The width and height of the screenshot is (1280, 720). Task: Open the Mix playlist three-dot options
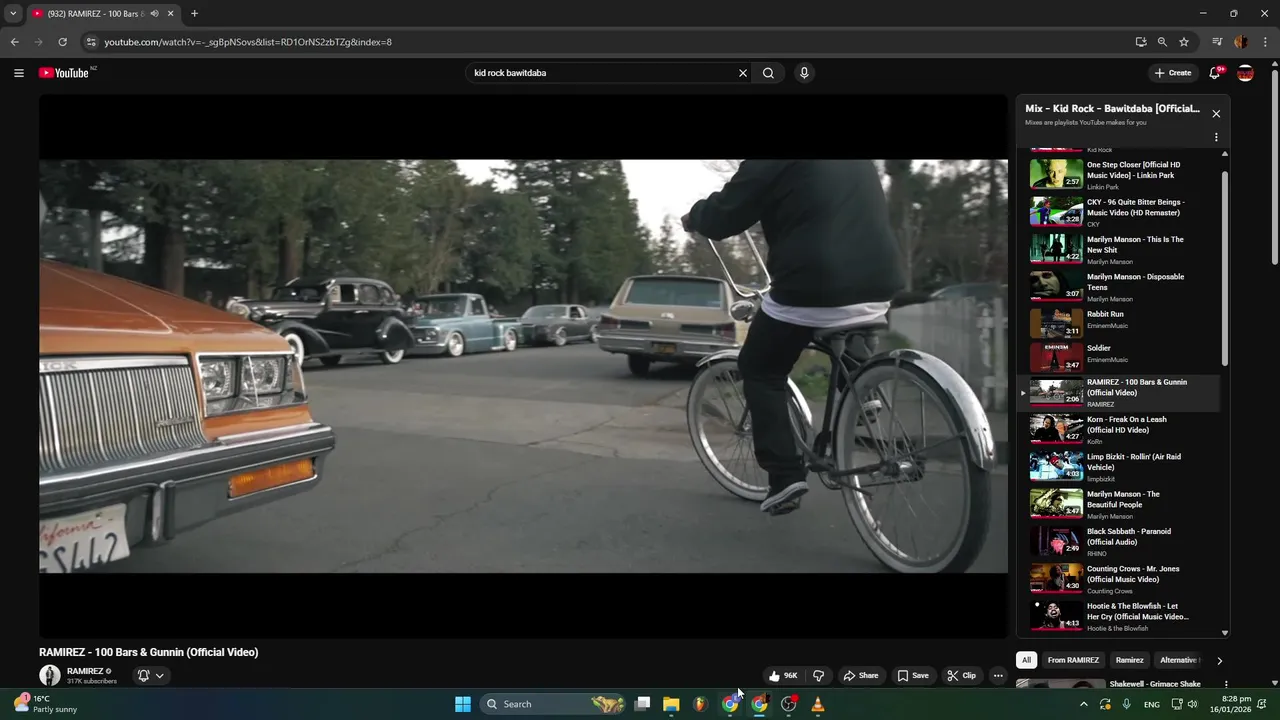tap(1216, 137)
